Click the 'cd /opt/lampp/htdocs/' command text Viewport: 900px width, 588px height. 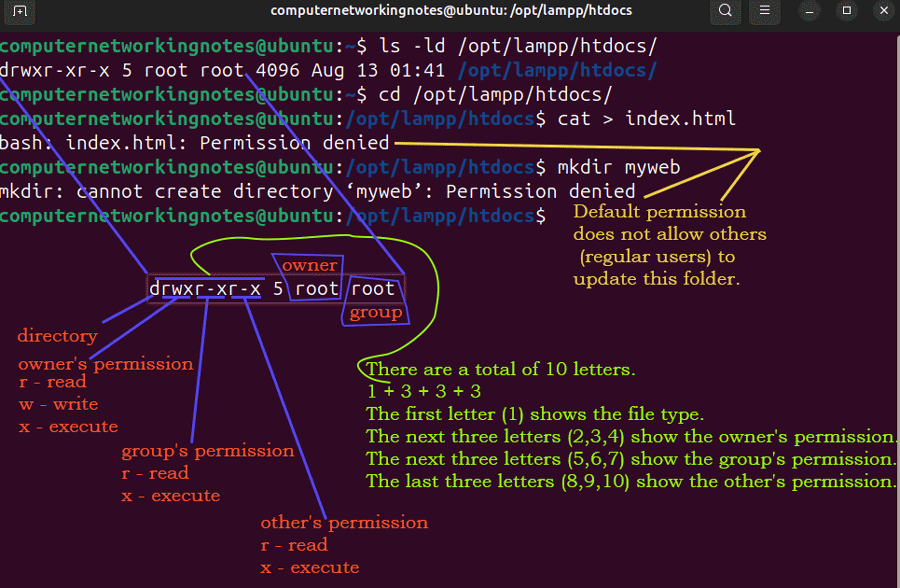495,95
